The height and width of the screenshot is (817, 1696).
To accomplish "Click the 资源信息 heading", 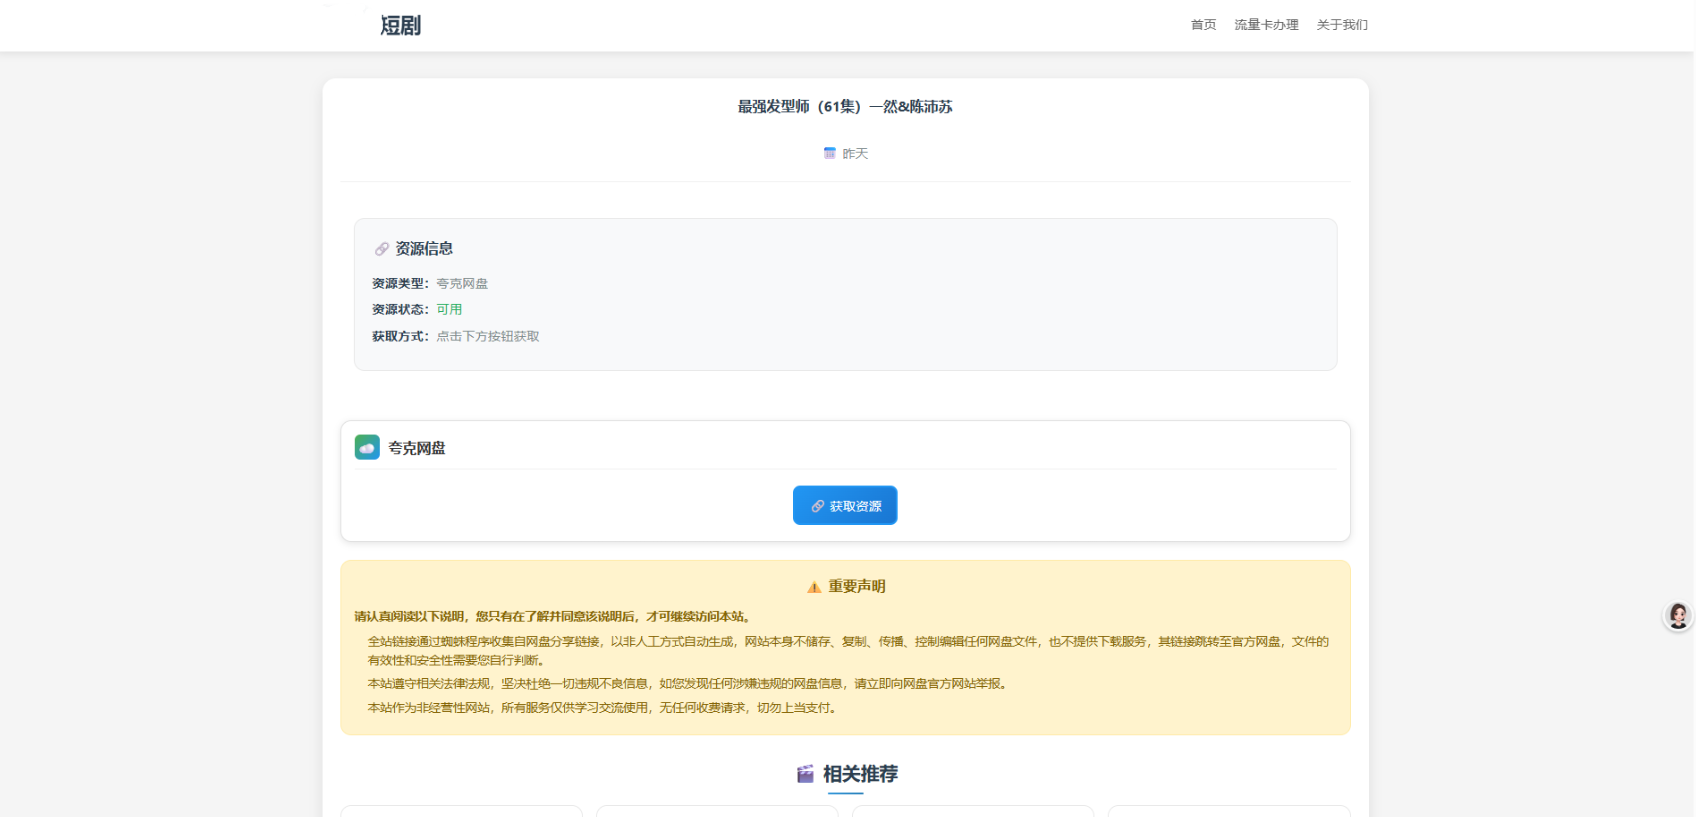I will click(x=424, y=249).
